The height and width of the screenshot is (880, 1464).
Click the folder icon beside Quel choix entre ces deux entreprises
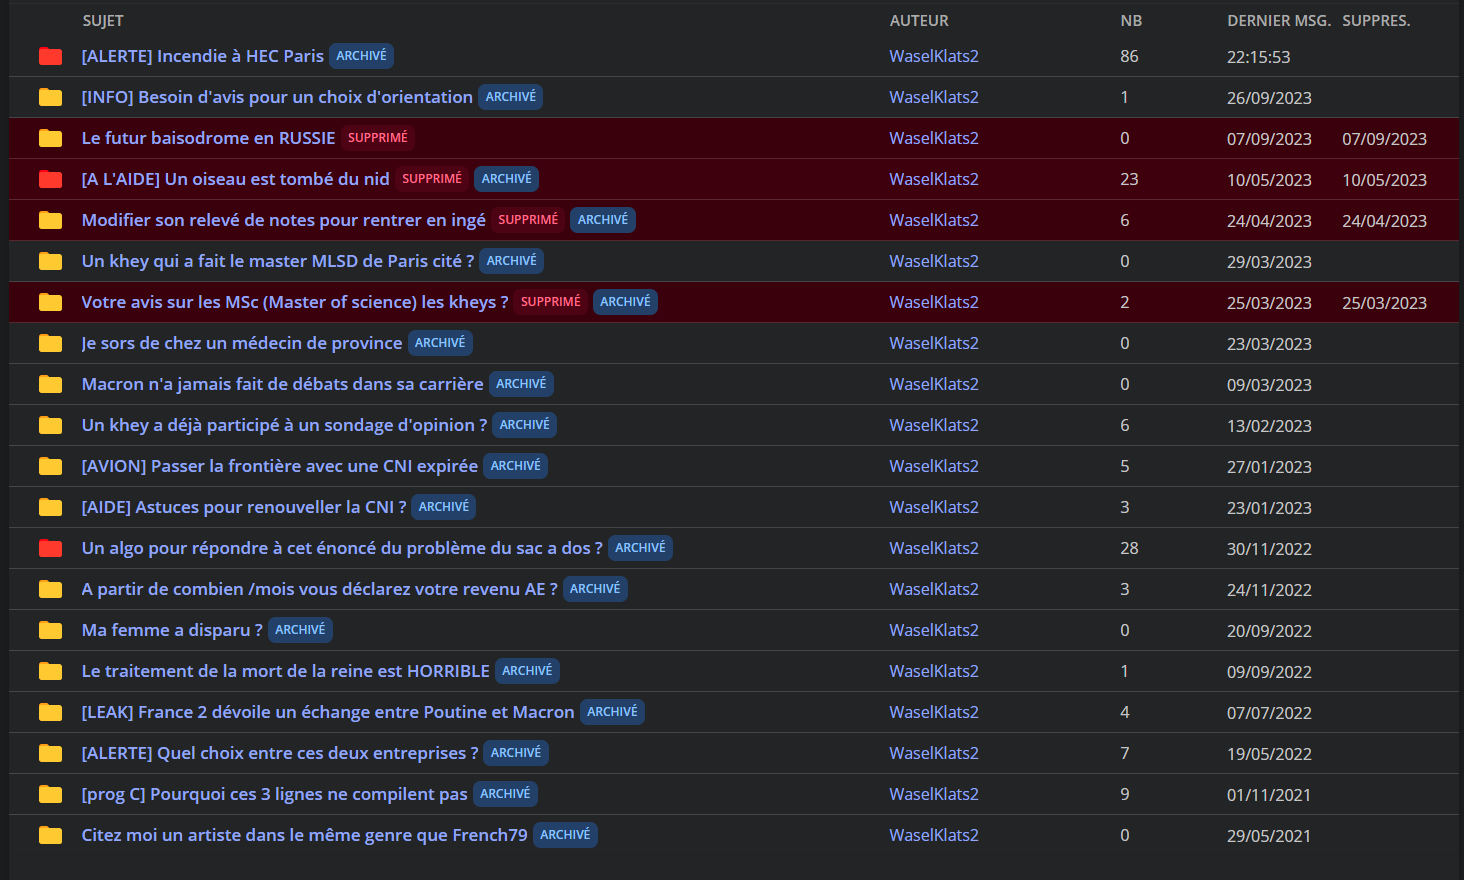click(x=50, y=754)
